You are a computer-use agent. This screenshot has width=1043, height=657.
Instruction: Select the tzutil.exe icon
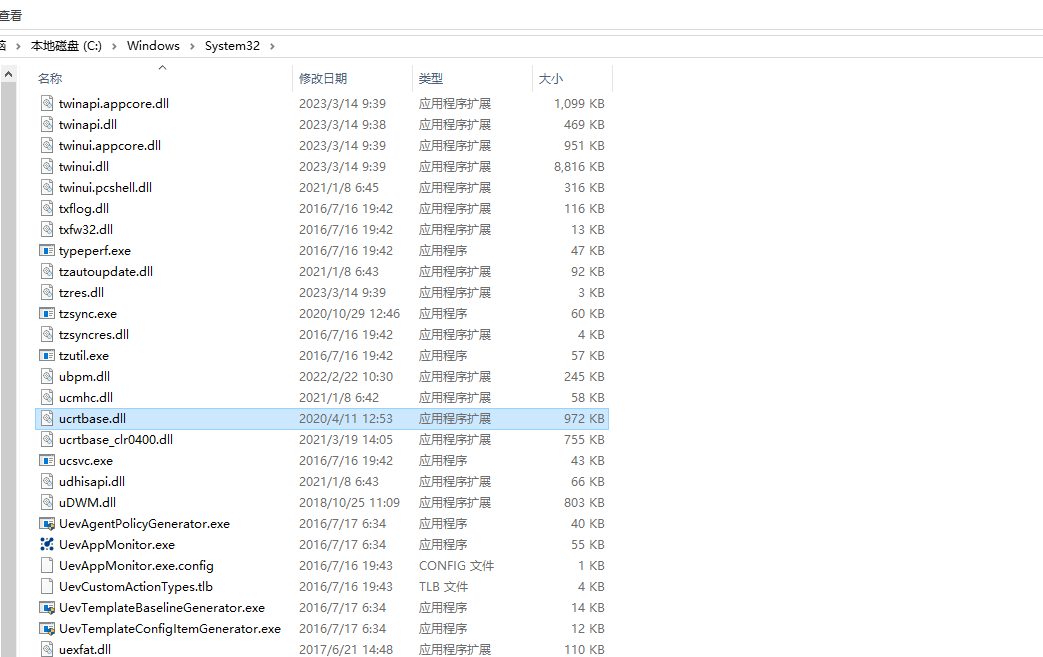(46, 355)
